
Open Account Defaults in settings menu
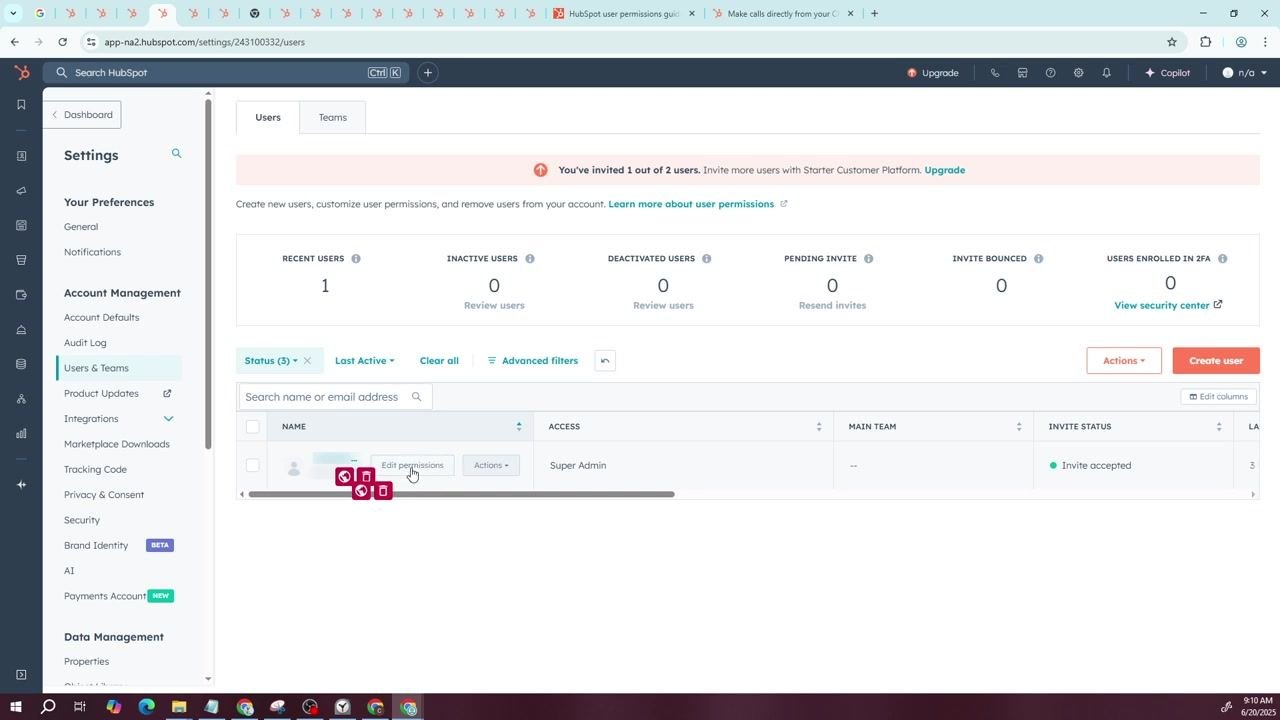[102, 318]
